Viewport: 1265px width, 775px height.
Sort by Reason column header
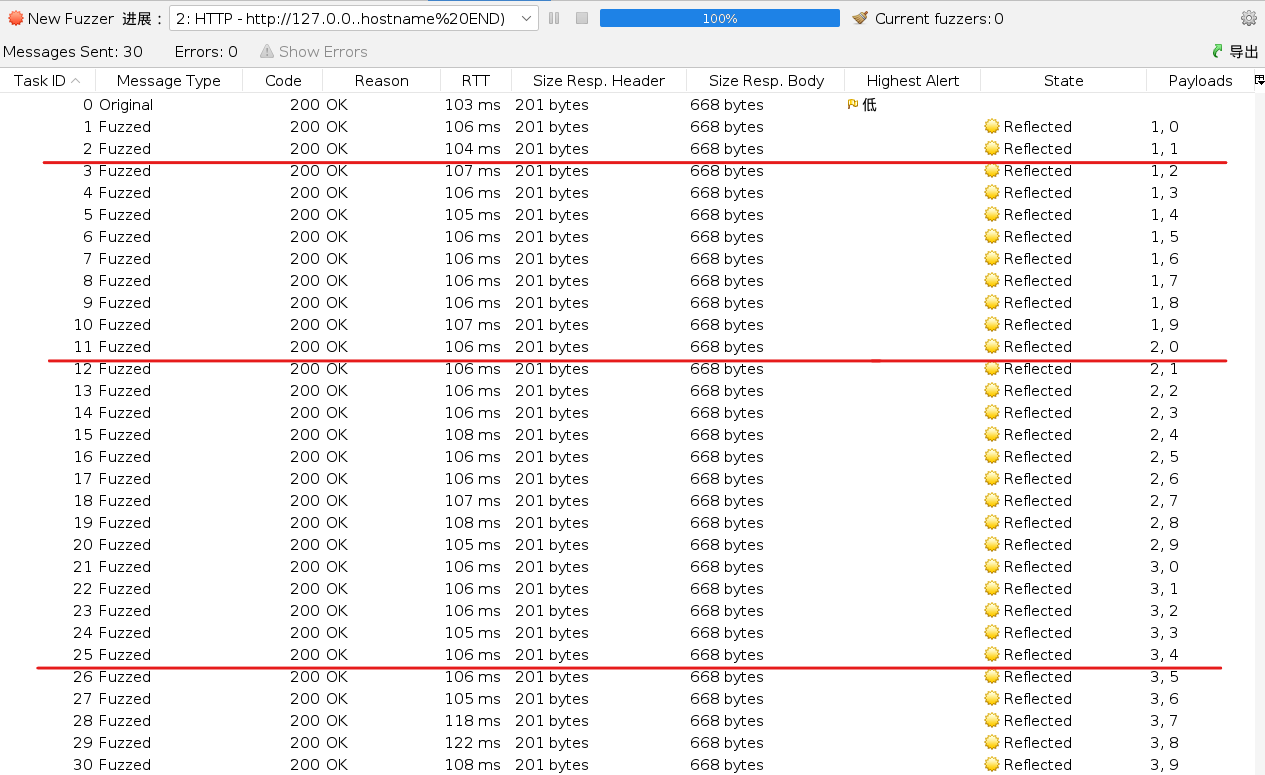(x=382, y=81)
